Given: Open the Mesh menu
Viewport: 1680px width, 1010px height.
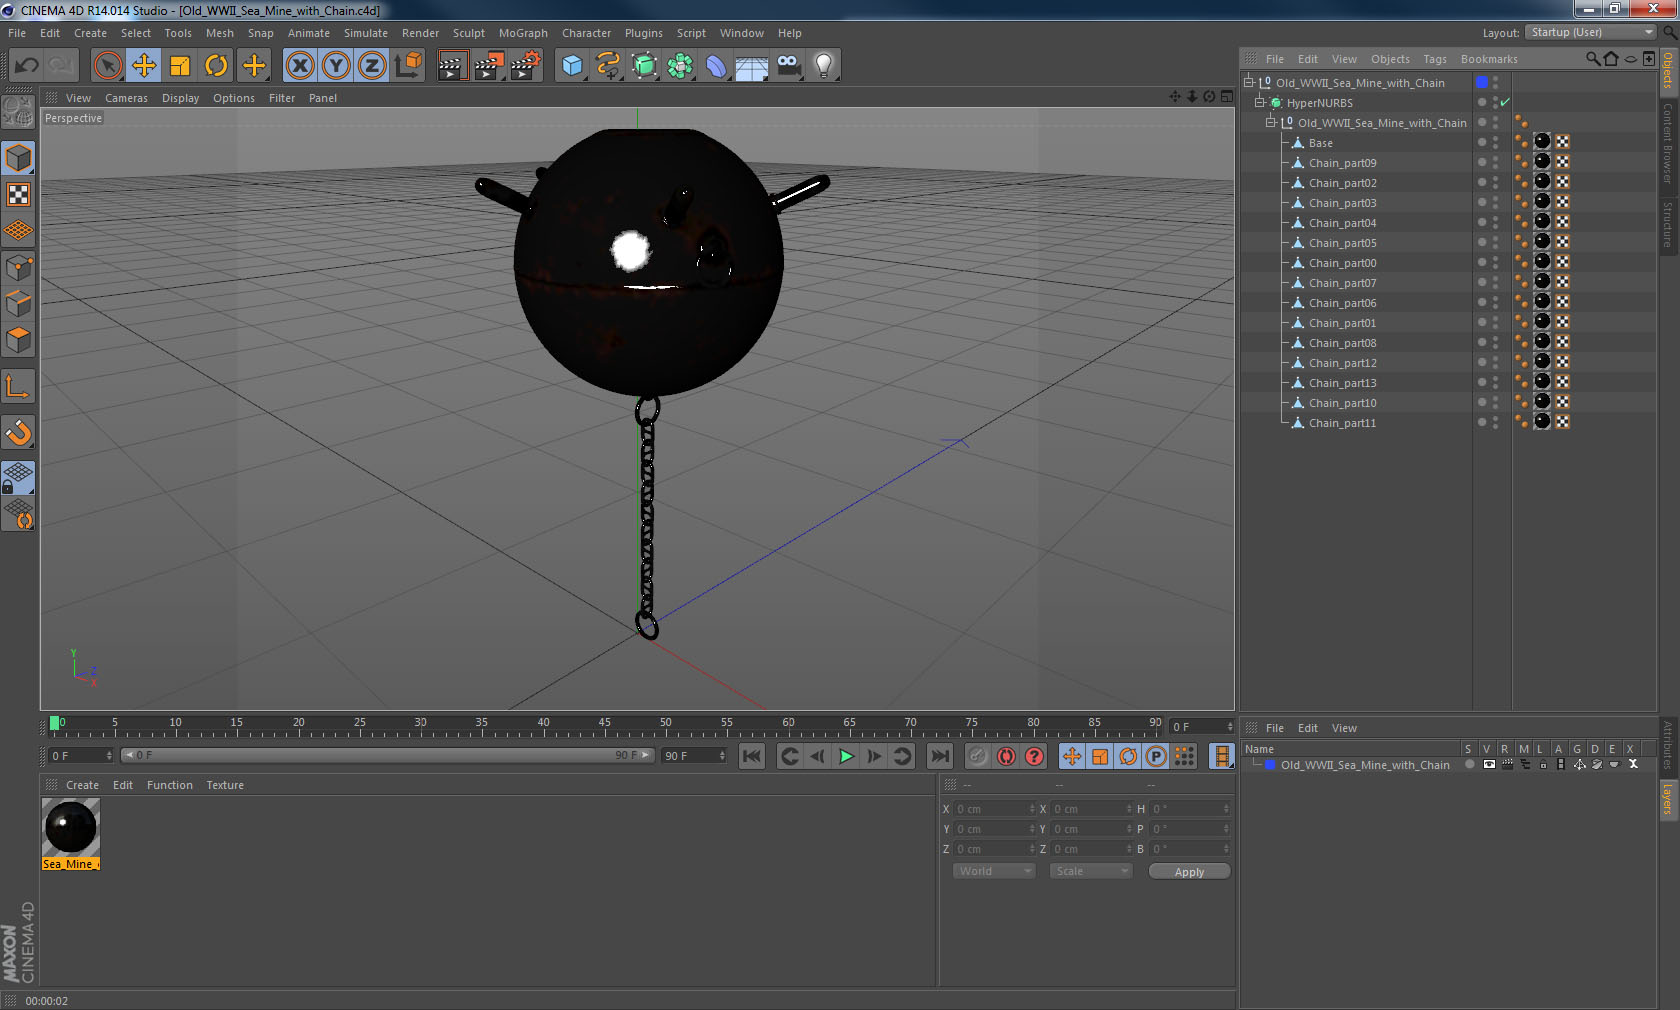Looking at the screenshot, I should pyautogui.click(x=220, y=33).
